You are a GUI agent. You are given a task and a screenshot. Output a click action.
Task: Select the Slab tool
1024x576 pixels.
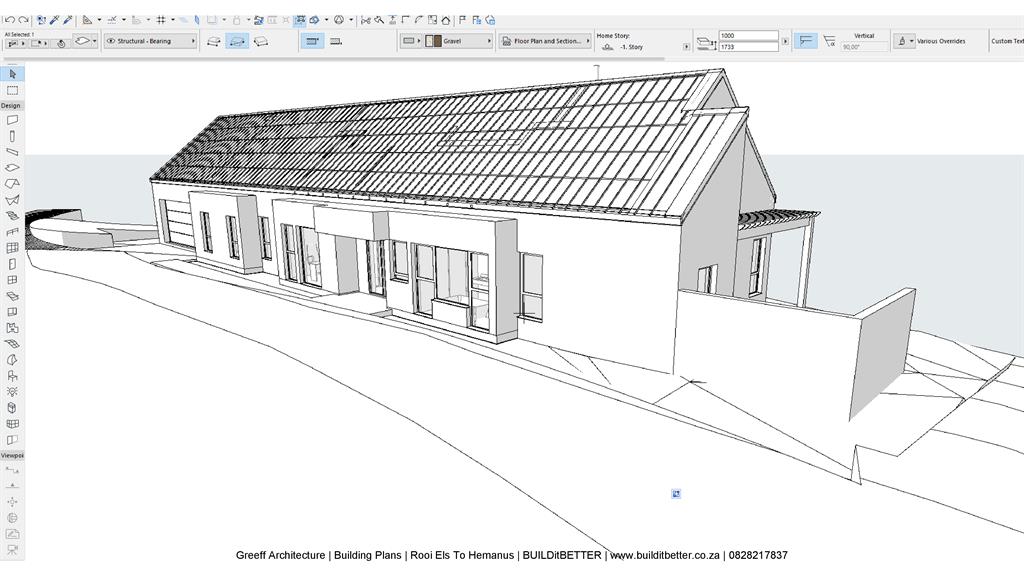pyautogui.click(x=12, y=168)
